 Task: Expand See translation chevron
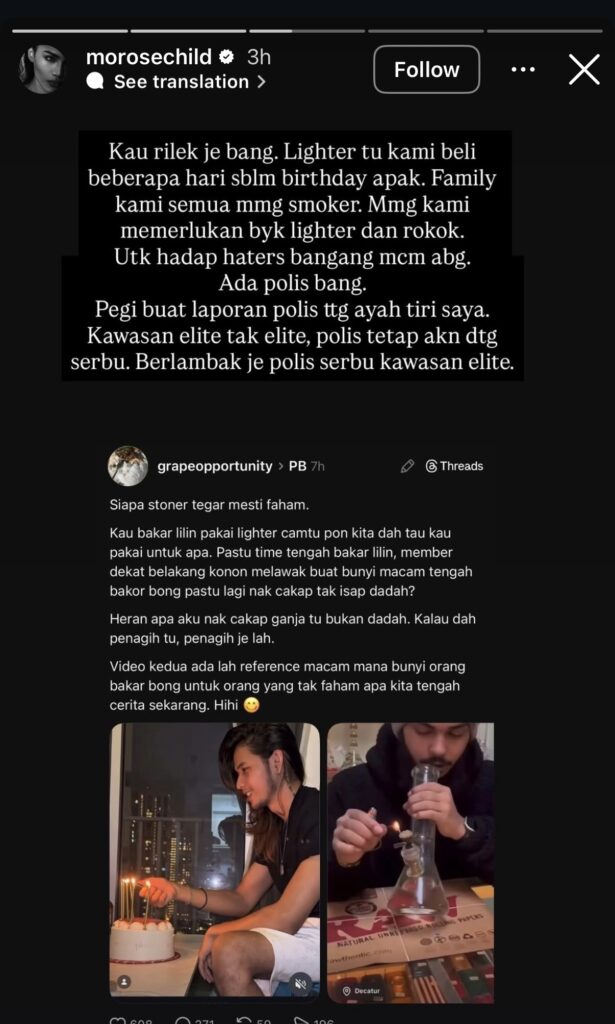point(261,82)
